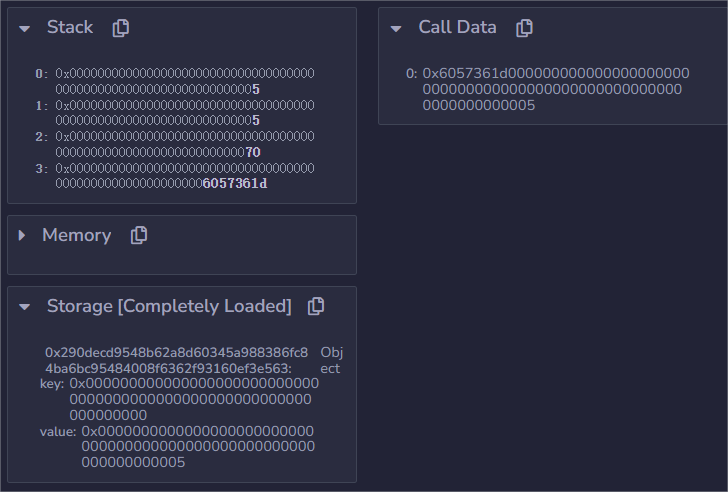Select stack entry ending in 6057361d

[x=184, y=176]
